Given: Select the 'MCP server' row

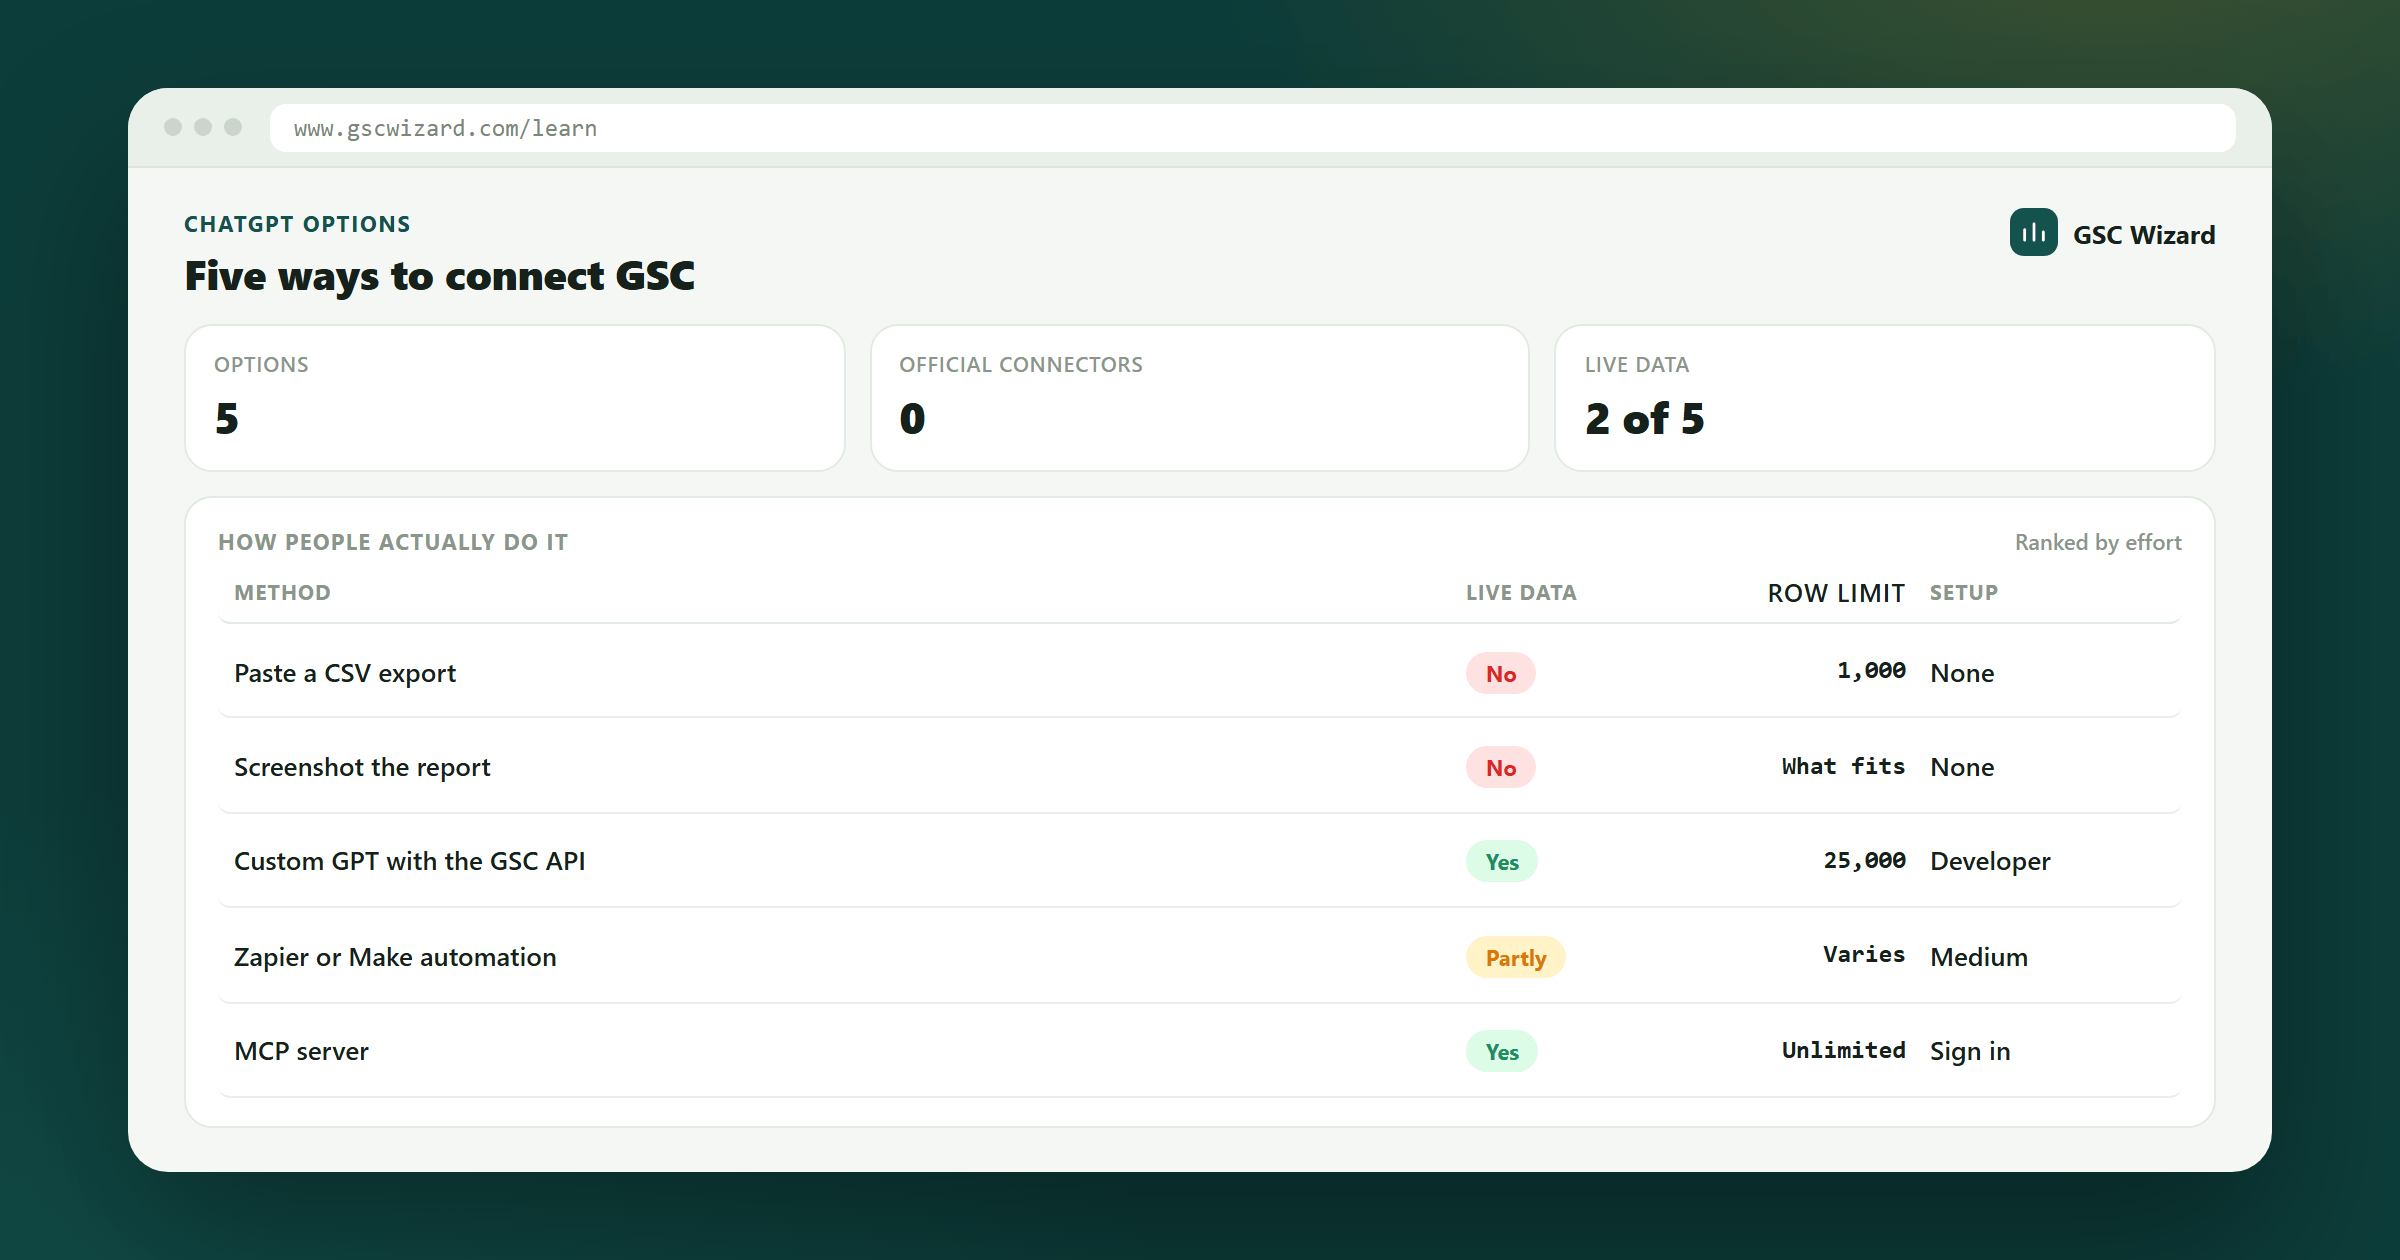Looking at the screenshot, I should pos(1200,1050).
